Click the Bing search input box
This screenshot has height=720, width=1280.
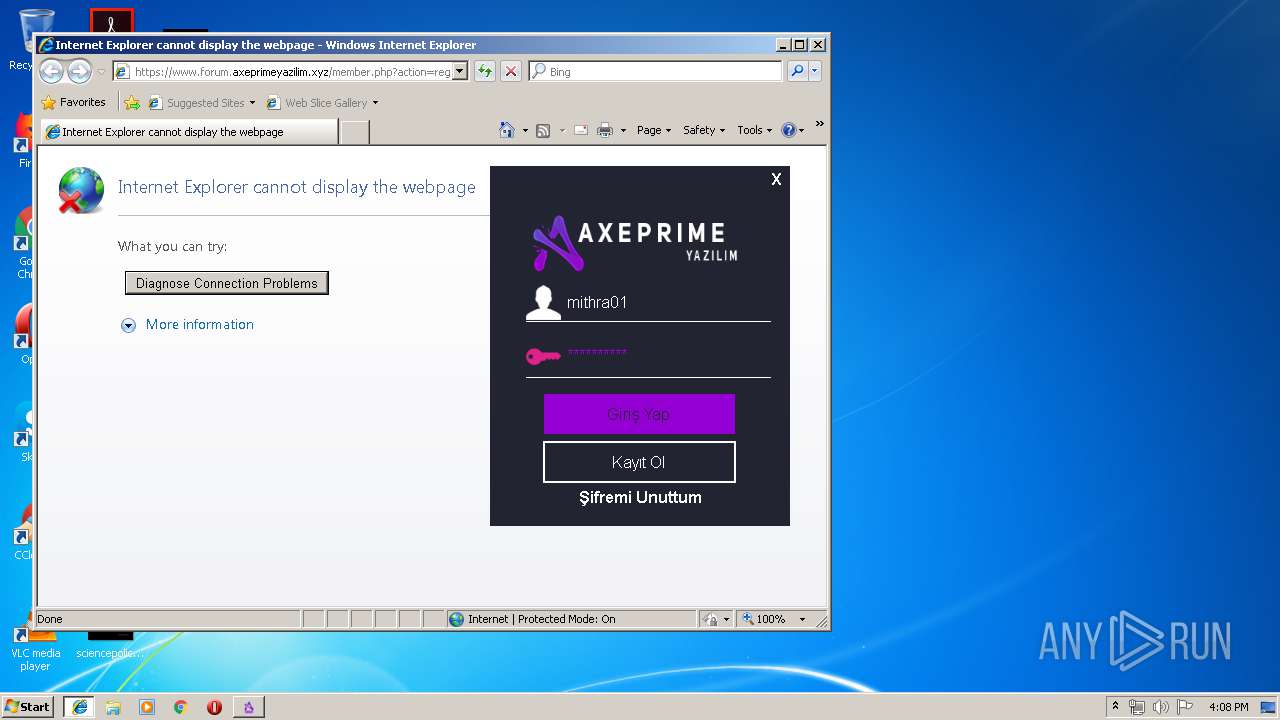tap(664, 71)
